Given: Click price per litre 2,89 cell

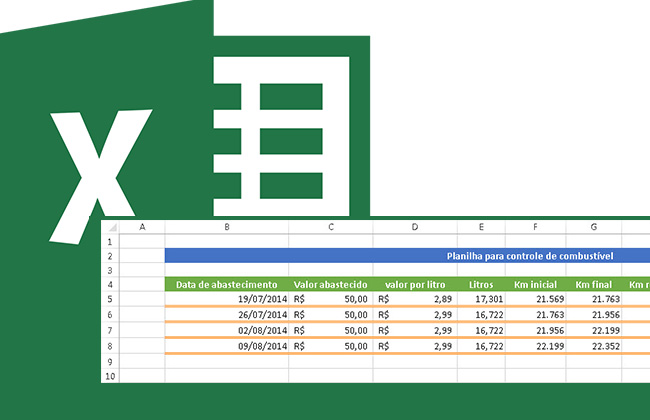Looking at the screenshot, I should [415, 299].
